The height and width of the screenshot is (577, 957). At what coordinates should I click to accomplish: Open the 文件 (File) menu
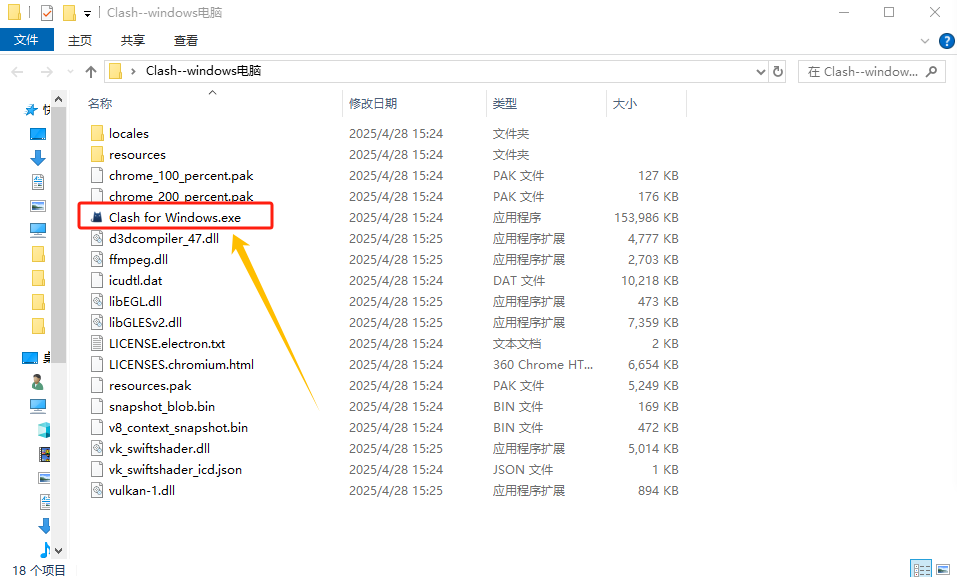click(27, 40)
